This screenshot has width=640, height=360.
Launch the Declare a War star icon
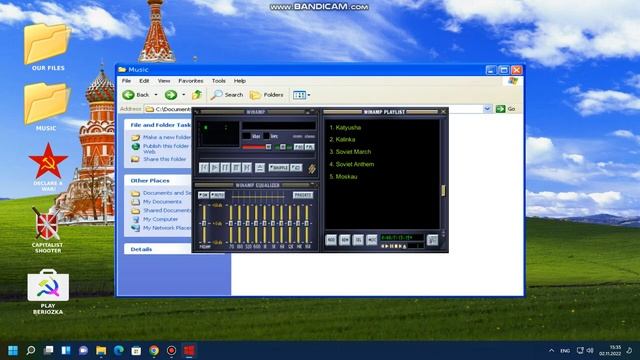point(48,167)
